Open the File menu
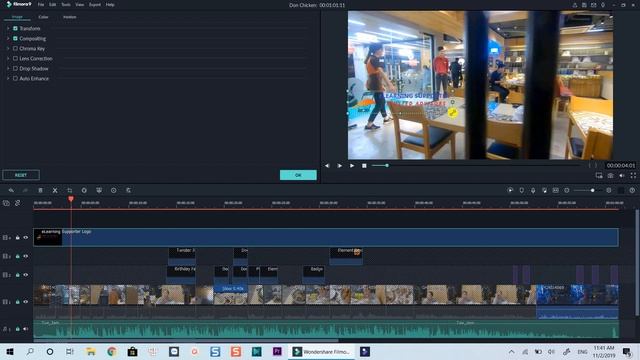The width and height of the screenshot is (640, 360). click(41, 5)
